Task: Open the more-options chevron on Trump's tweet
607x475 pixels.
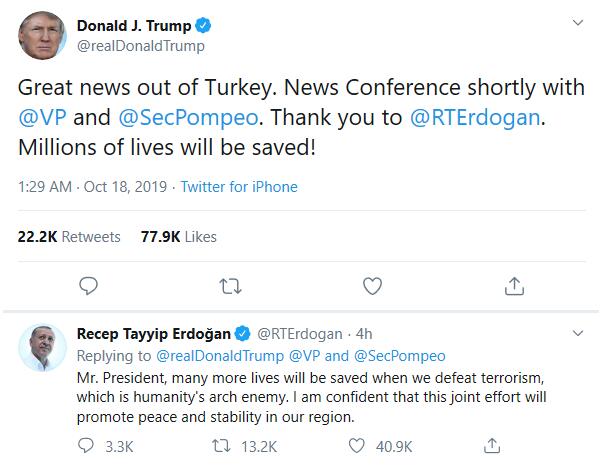Action: pos(578,23)
